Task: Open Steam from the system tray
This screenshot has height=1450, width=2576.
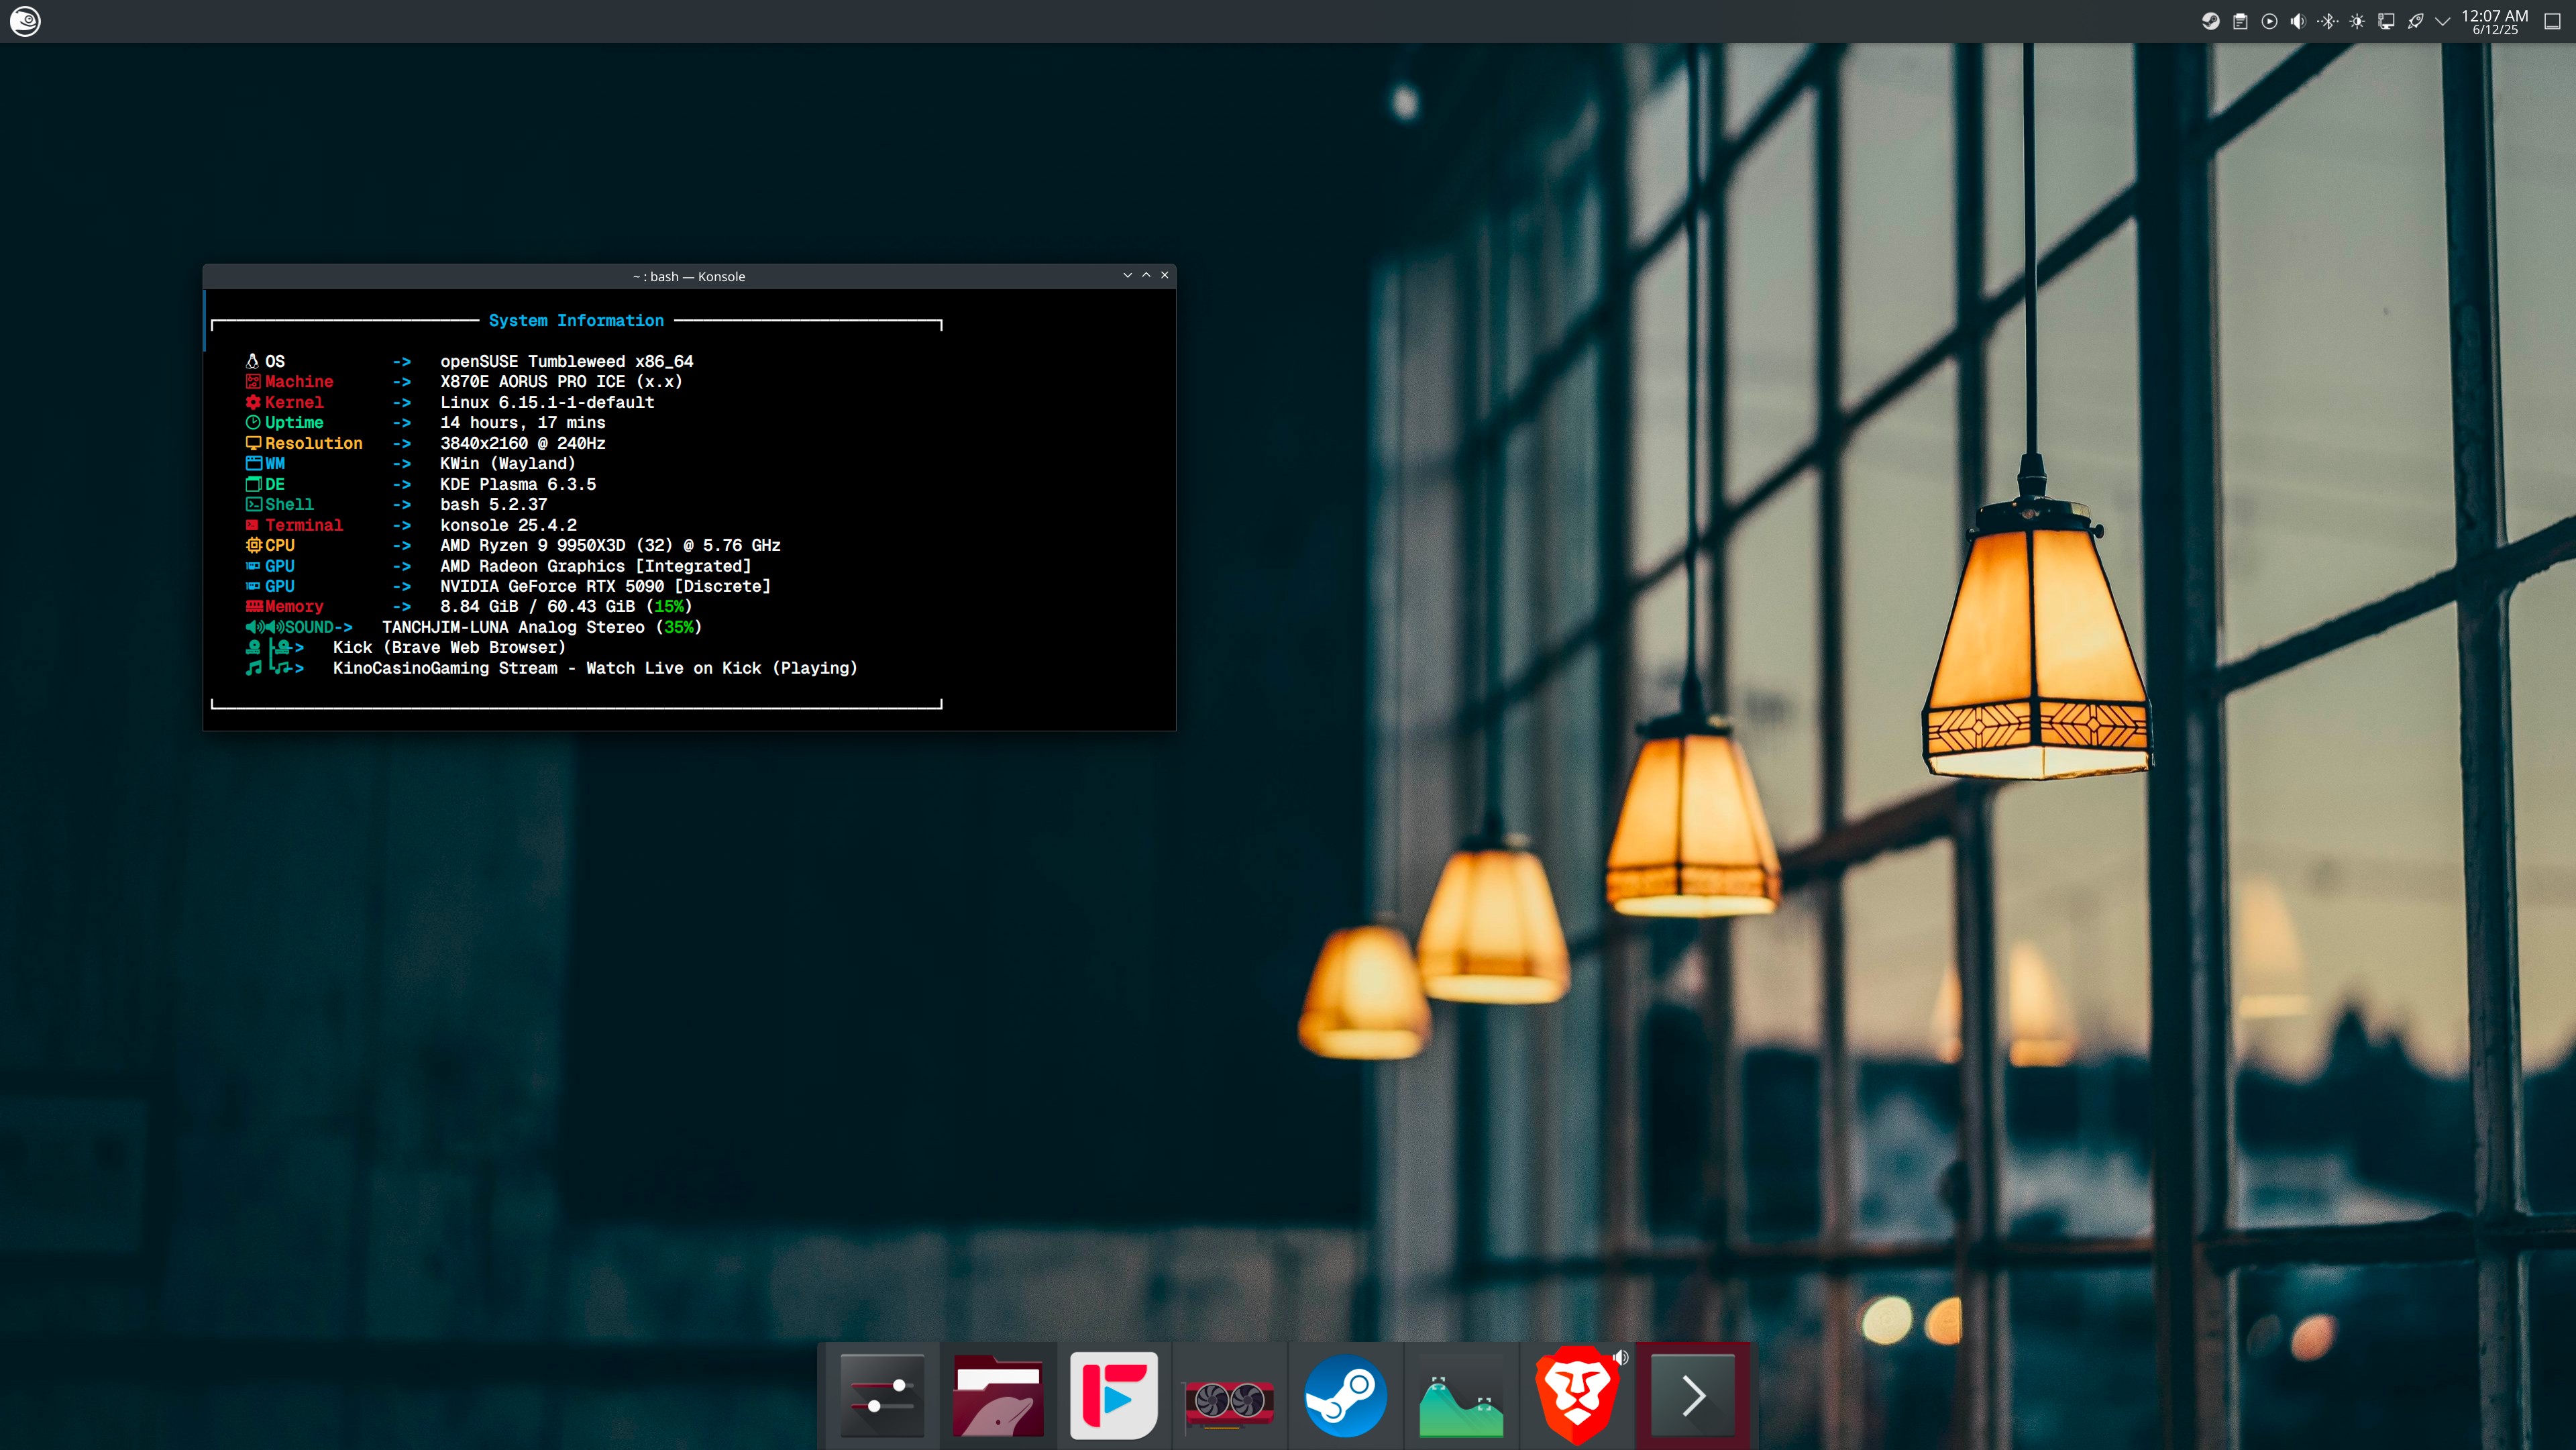Action: point(2211,21)
